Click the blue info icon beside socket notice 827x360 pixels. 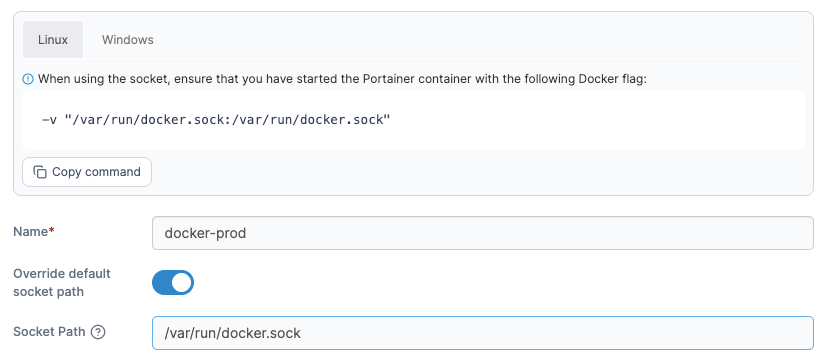pos(27,80)
